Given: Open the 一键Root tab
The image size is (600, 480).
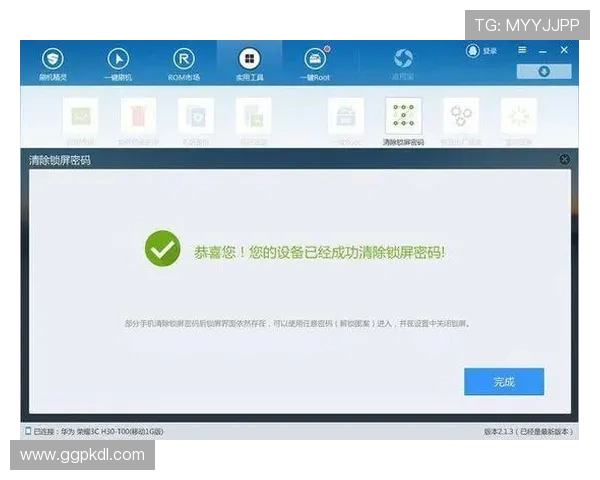Looking at the screenshot, I should (x=315, y=64).
